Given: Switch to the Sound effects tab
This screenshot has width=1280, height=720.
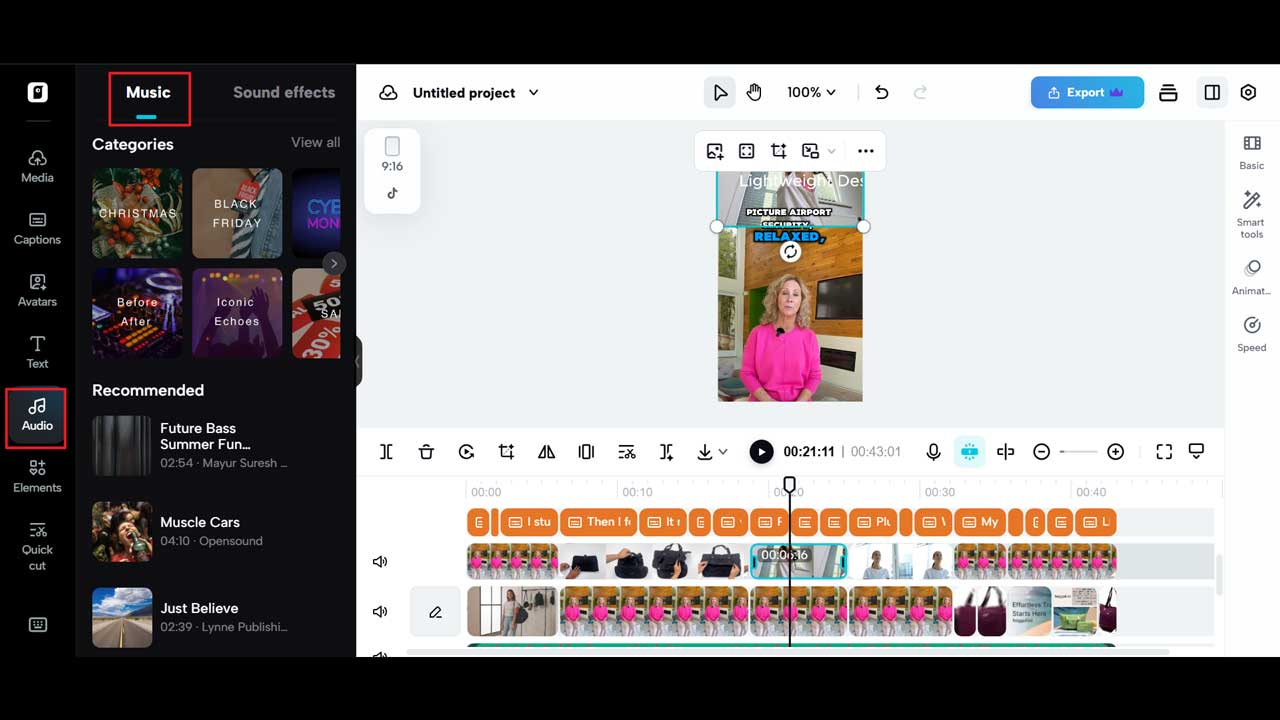Looking at the screenshot, I should pos(284,92).
